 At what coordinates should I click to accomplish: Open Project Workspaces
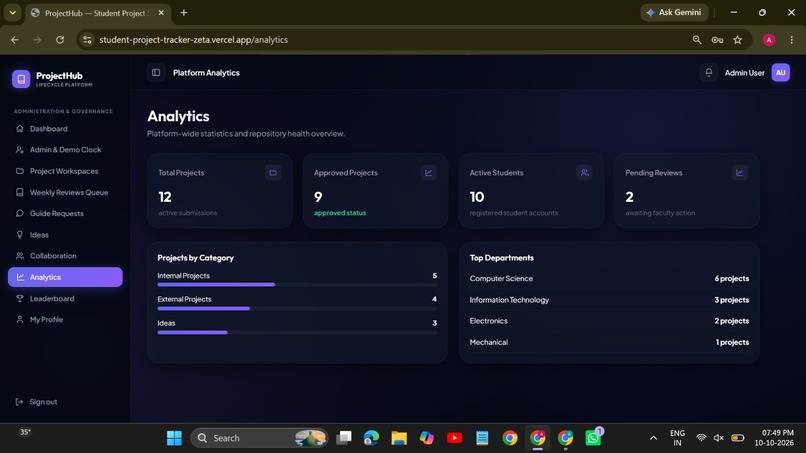65,171
